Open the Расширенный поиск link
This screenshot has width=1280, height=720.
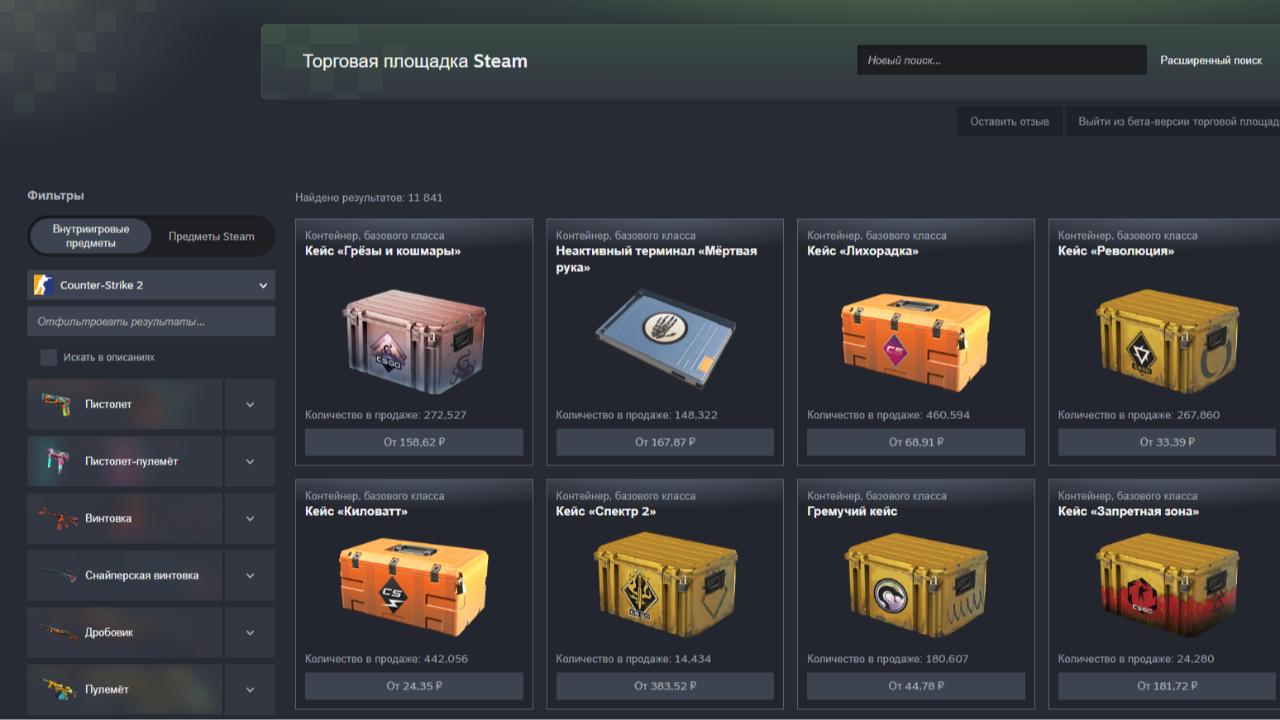[1211, 60]
